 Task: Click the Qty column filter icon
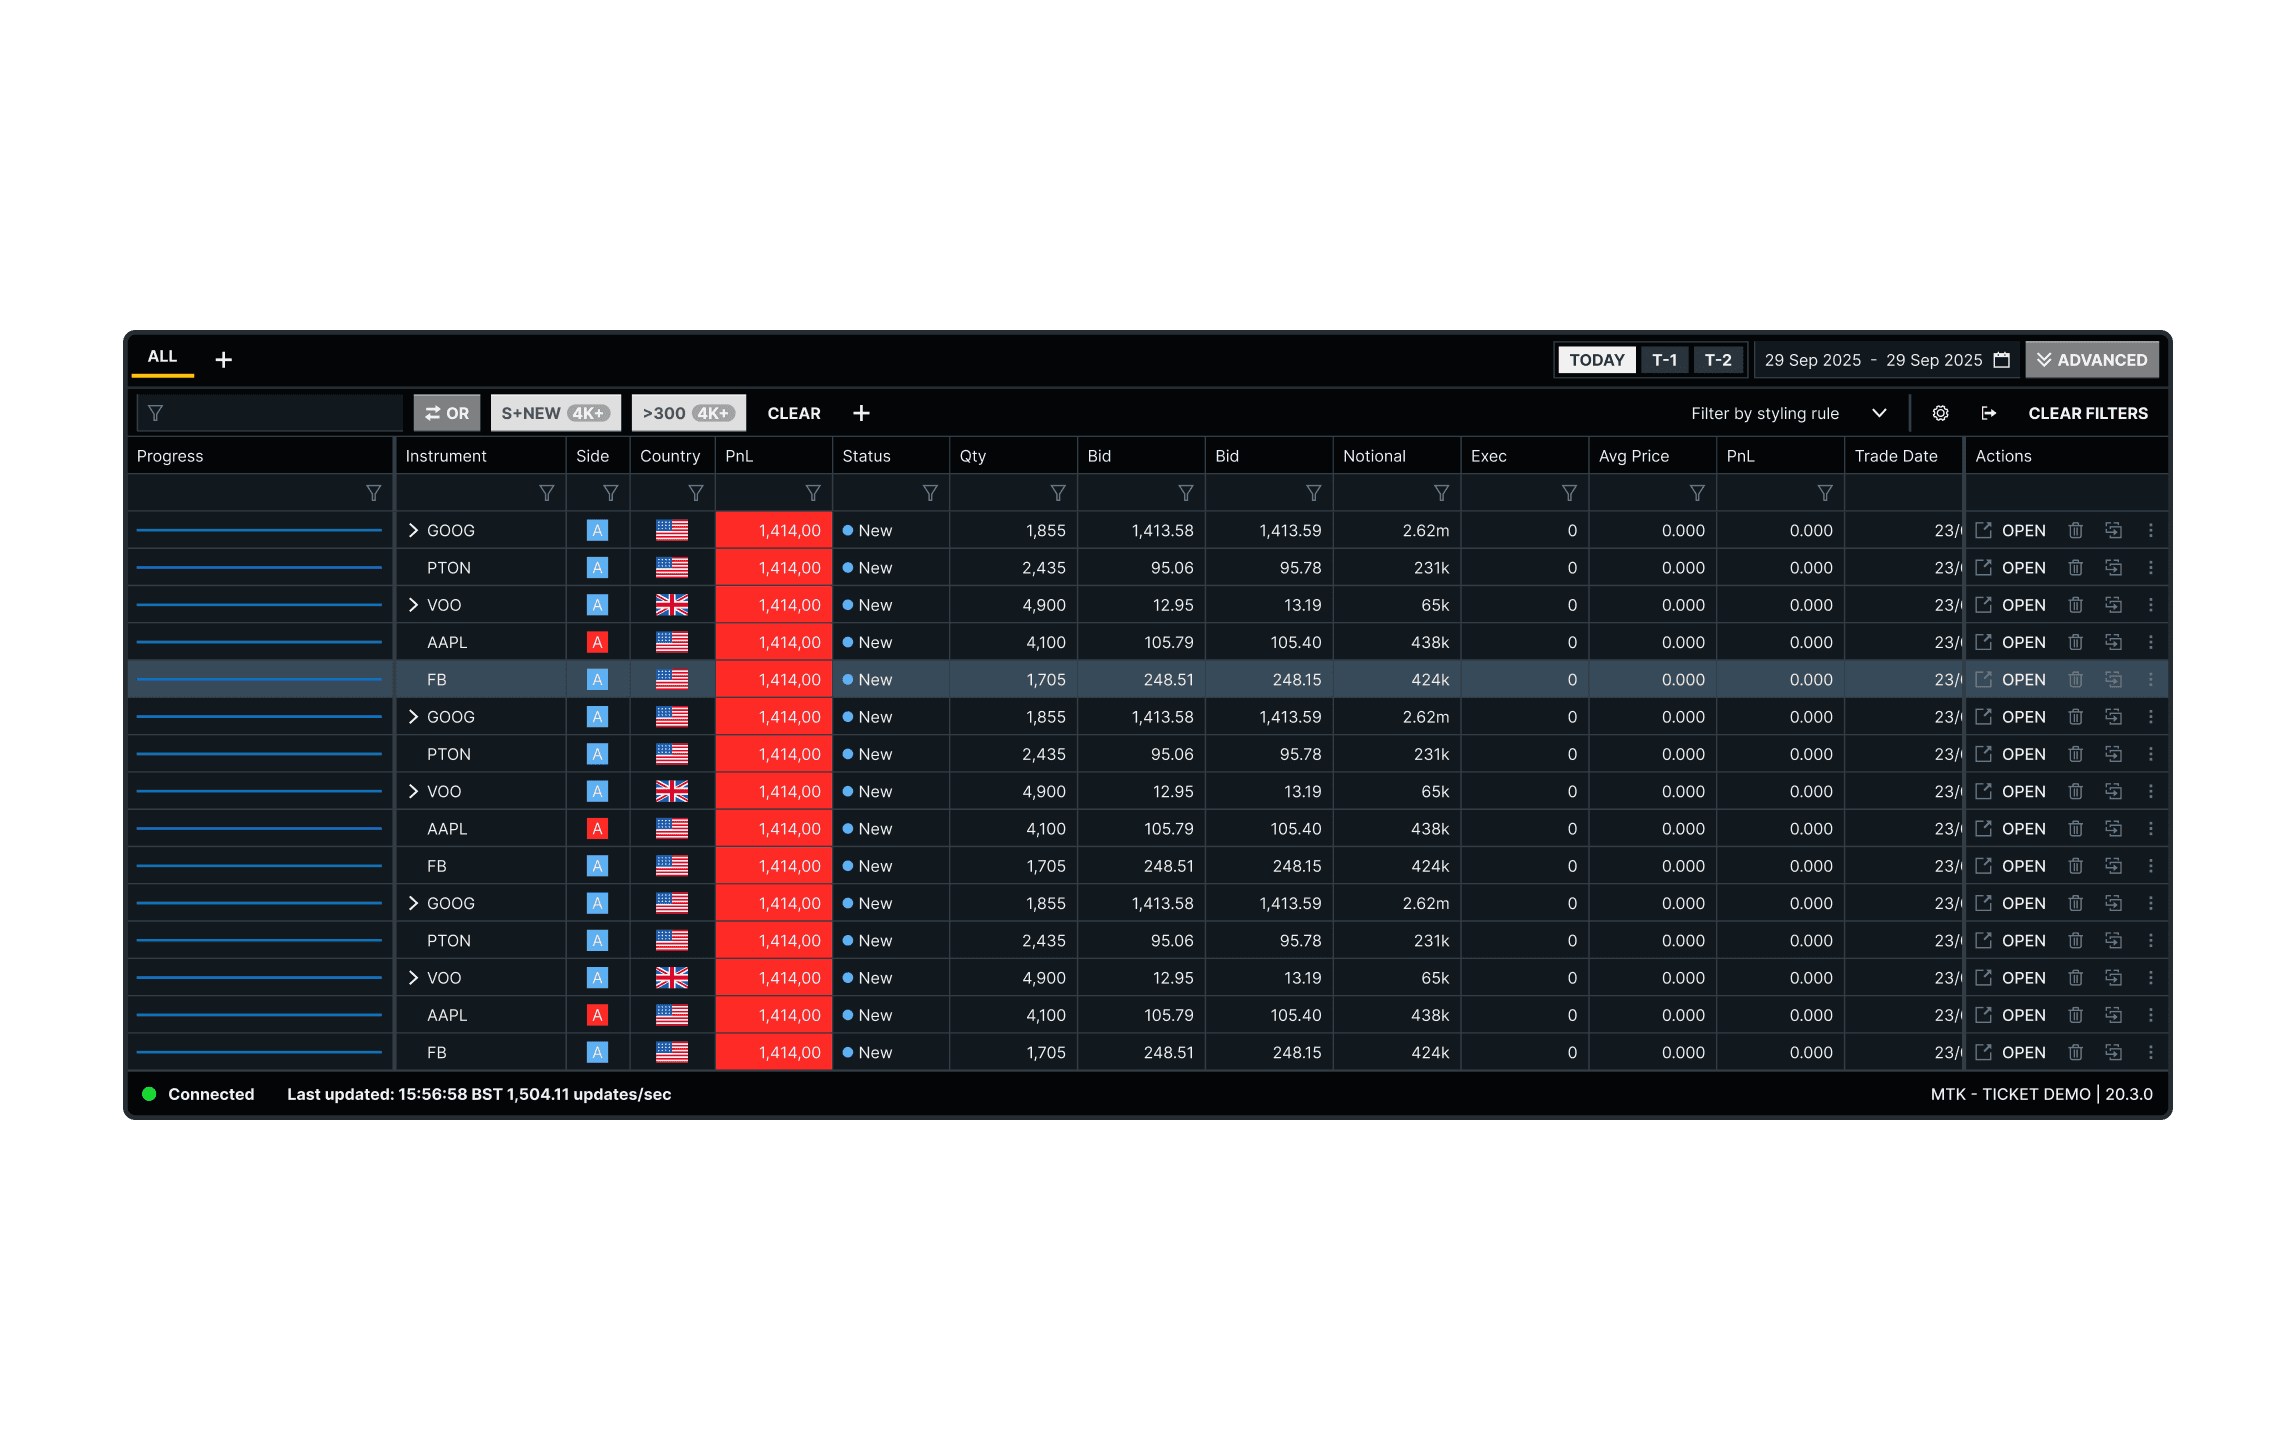click(1057, 493)
